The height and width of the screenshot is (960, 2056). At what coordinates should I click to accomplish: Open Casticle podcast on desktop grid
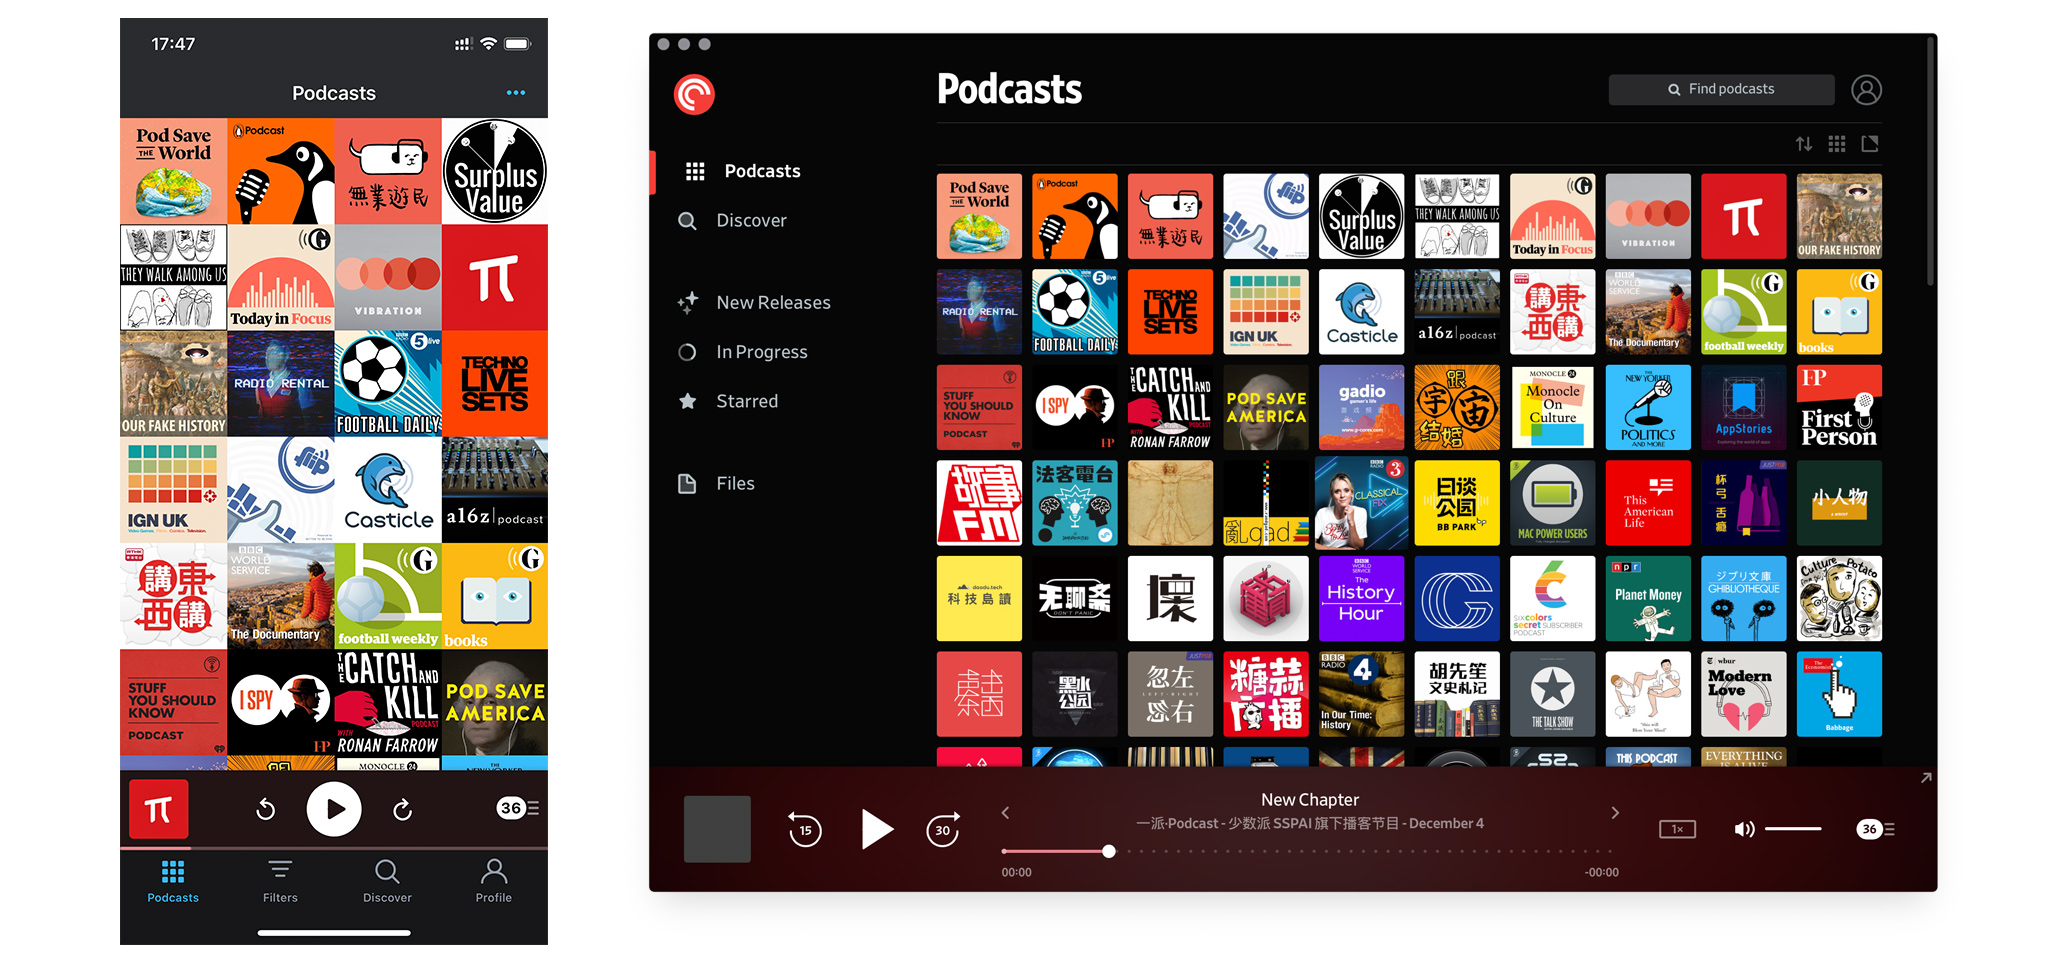(x=1361, y=312)
